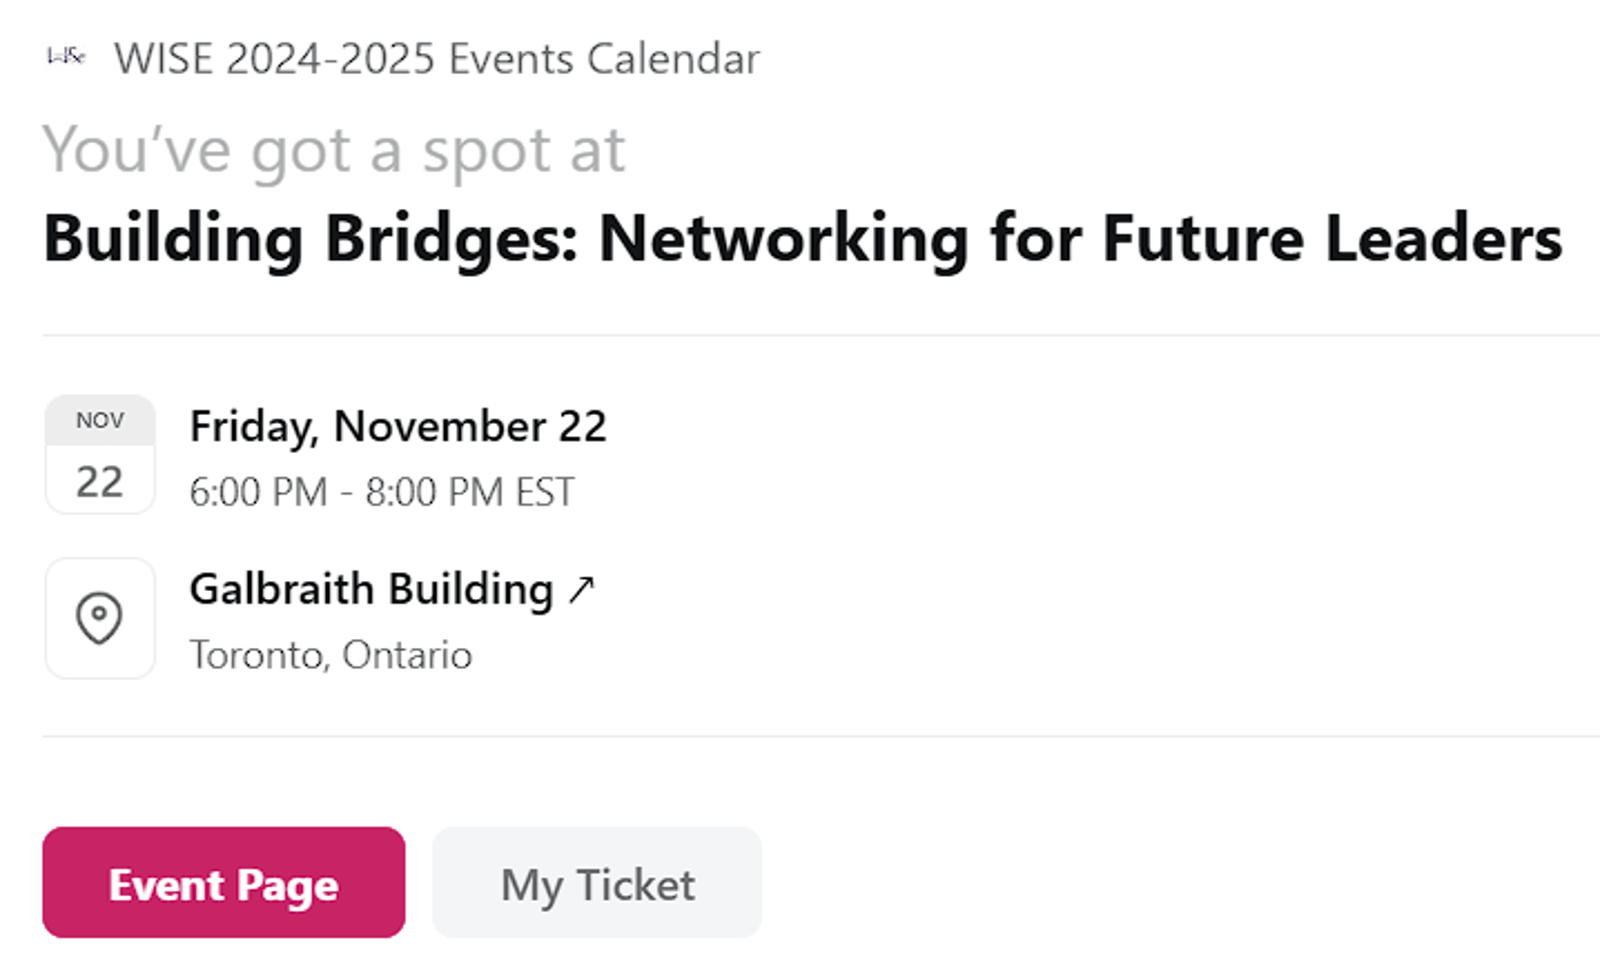Click the Toronto, Ontario address text
1600x976 pixels.
coord(331,655)
